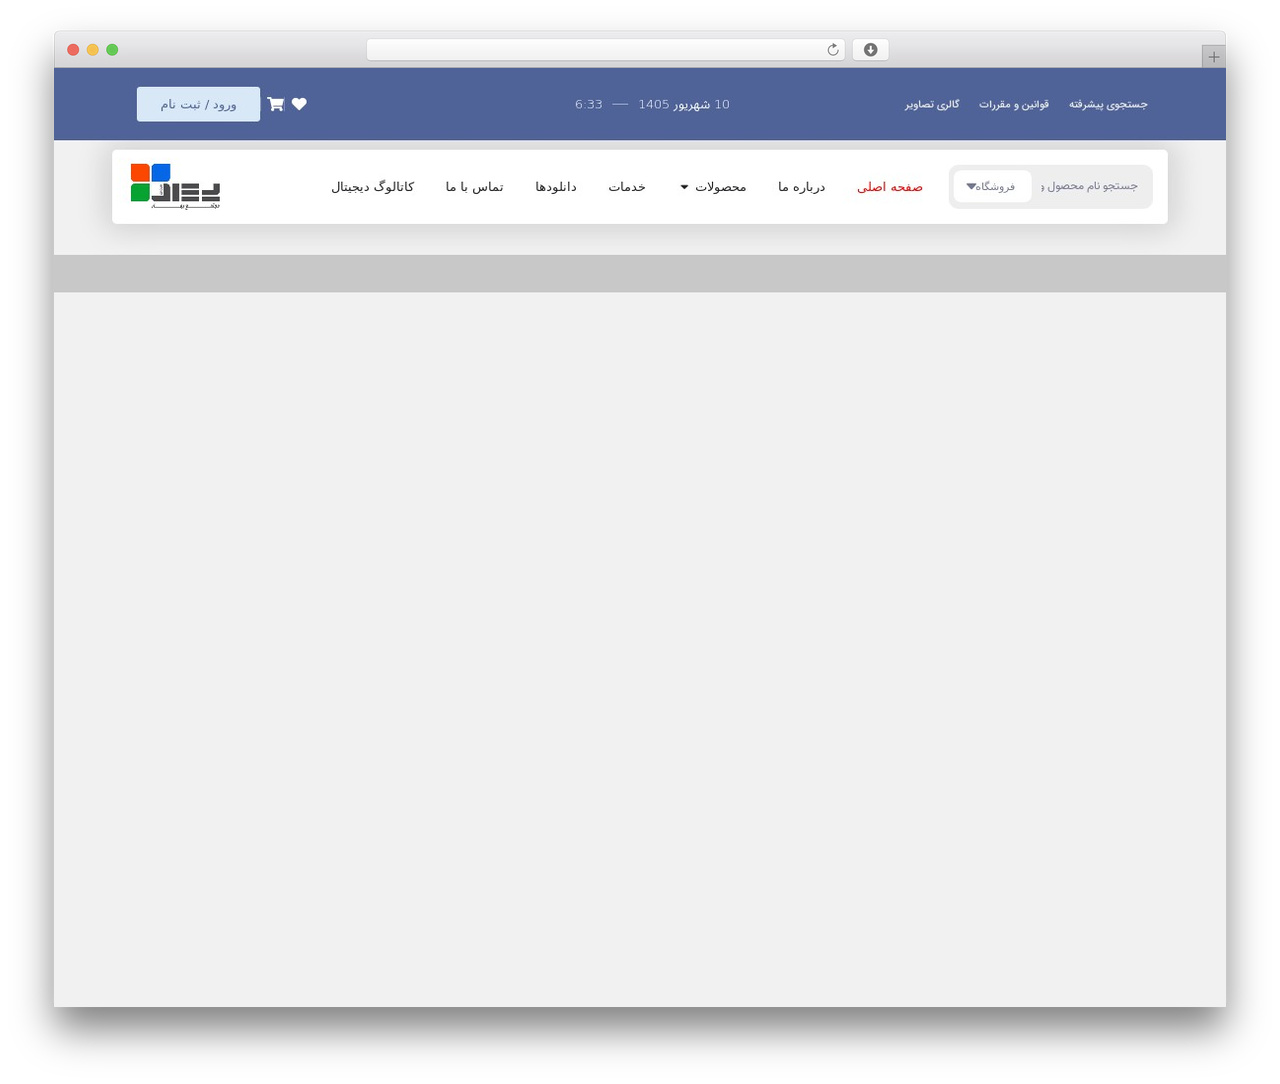Minimize the window with the yellow button
This screenshot has width=1280, height=1084.
93,50
